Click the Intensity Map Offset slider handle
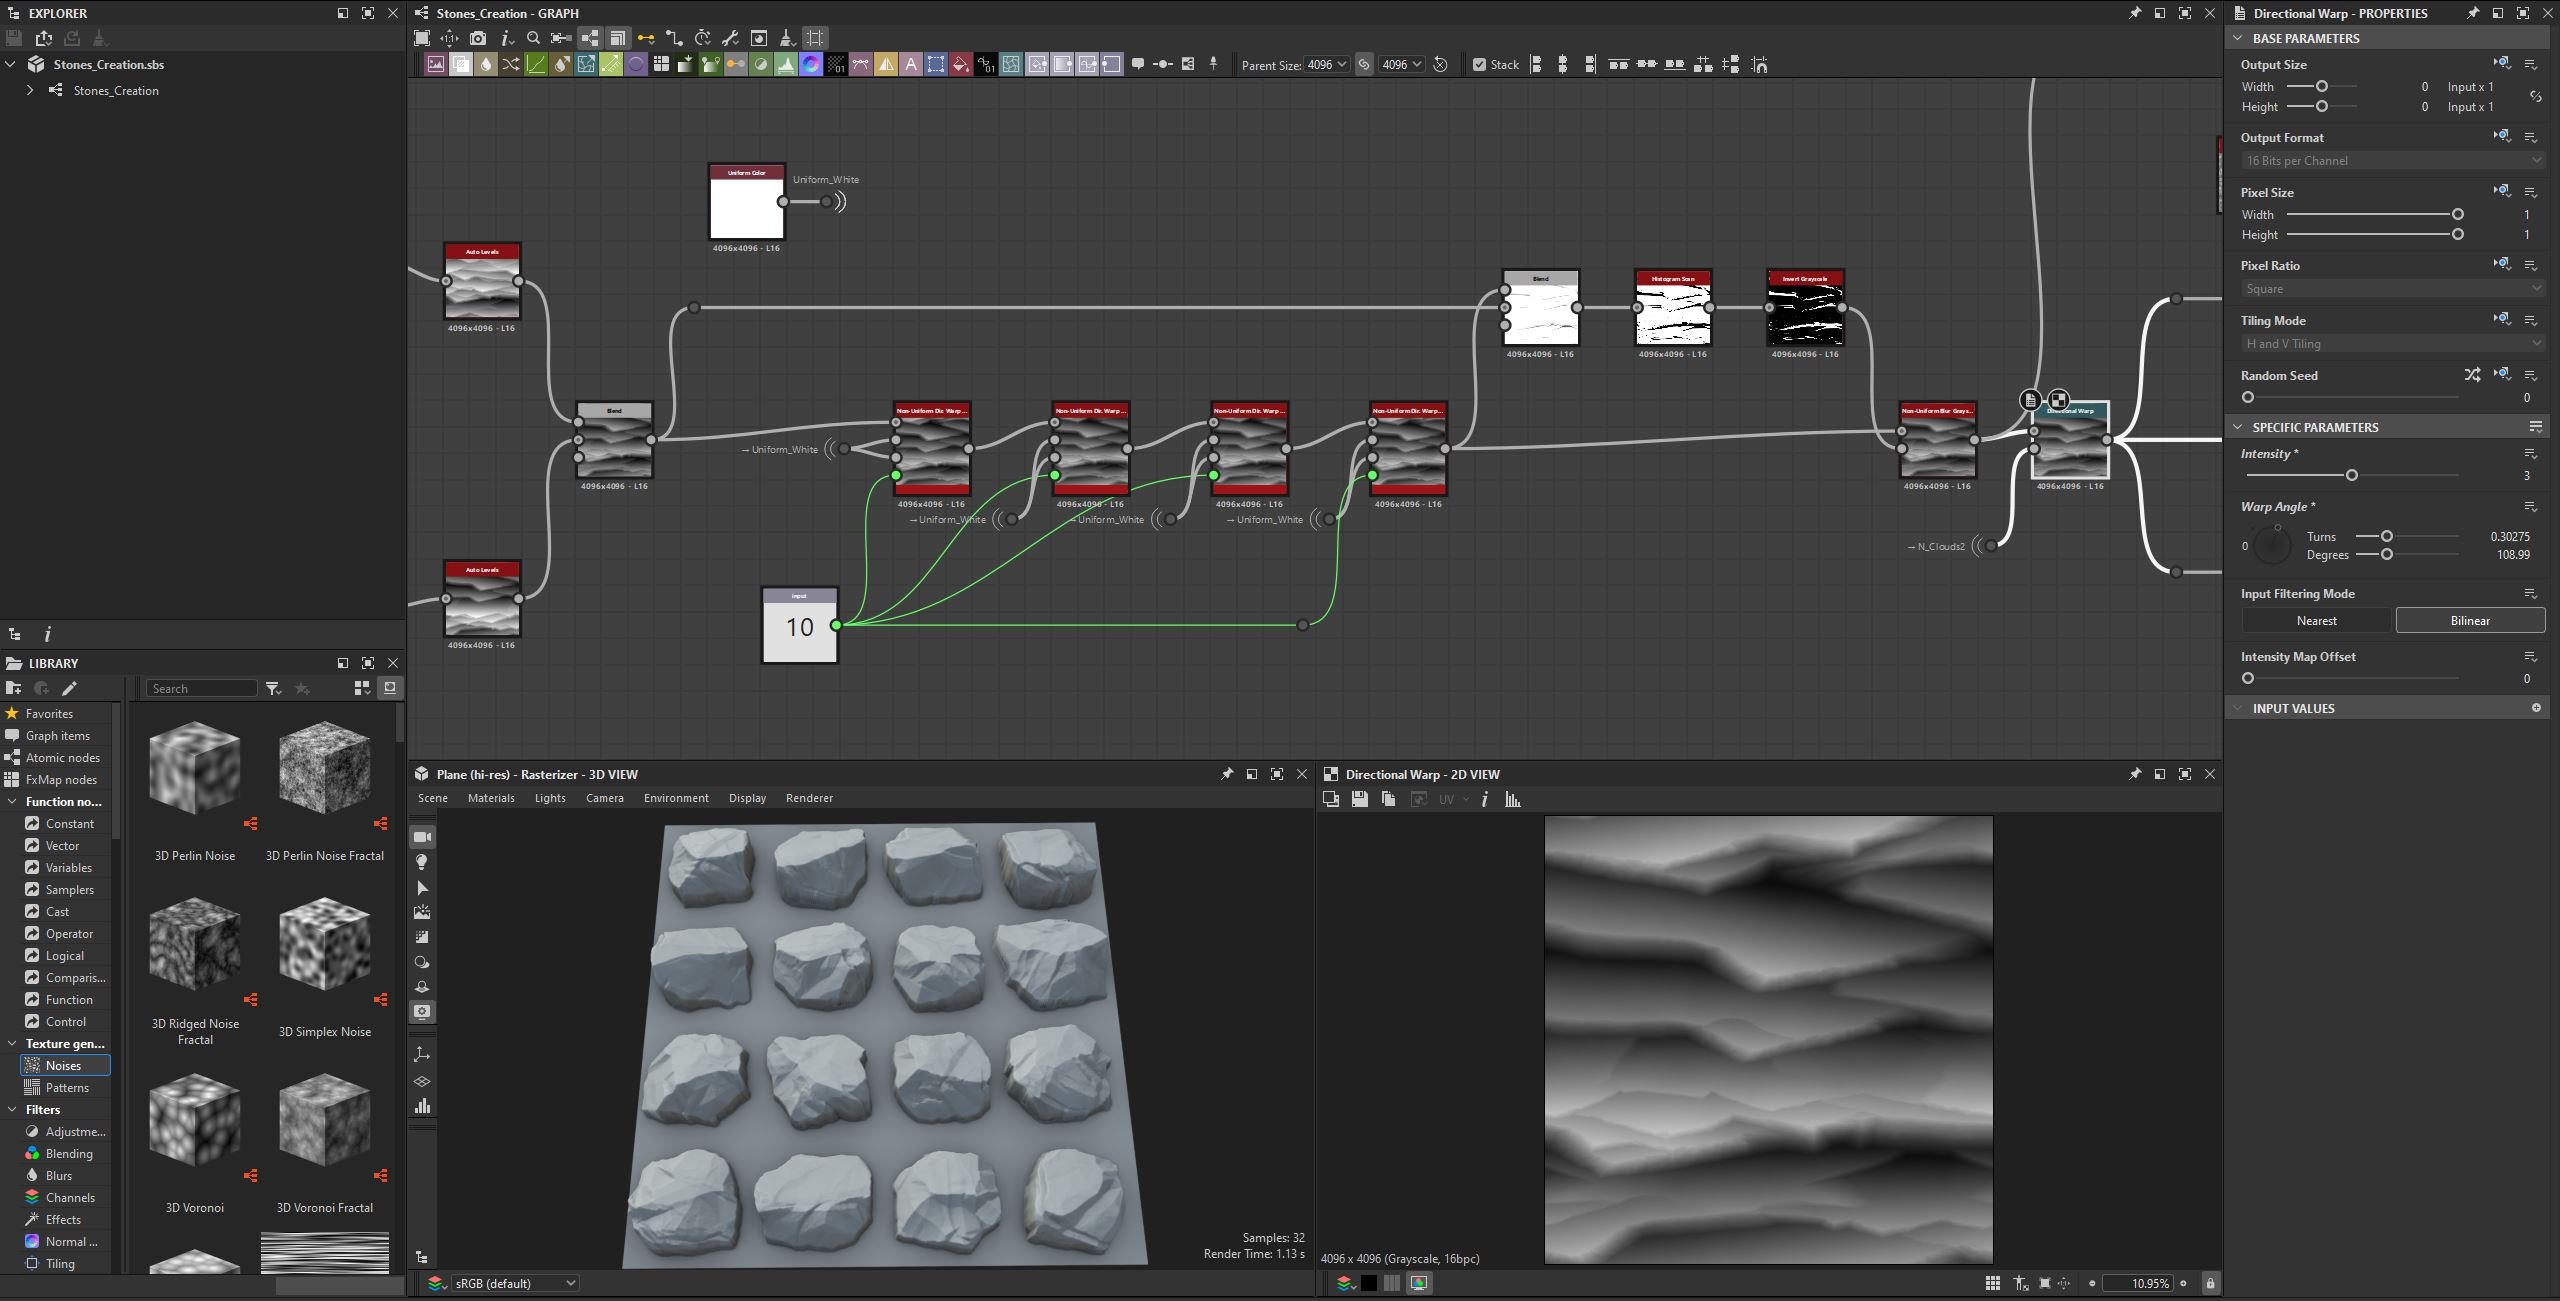The width and height of the screenshot is (2560, 1301). point(2248,678)
